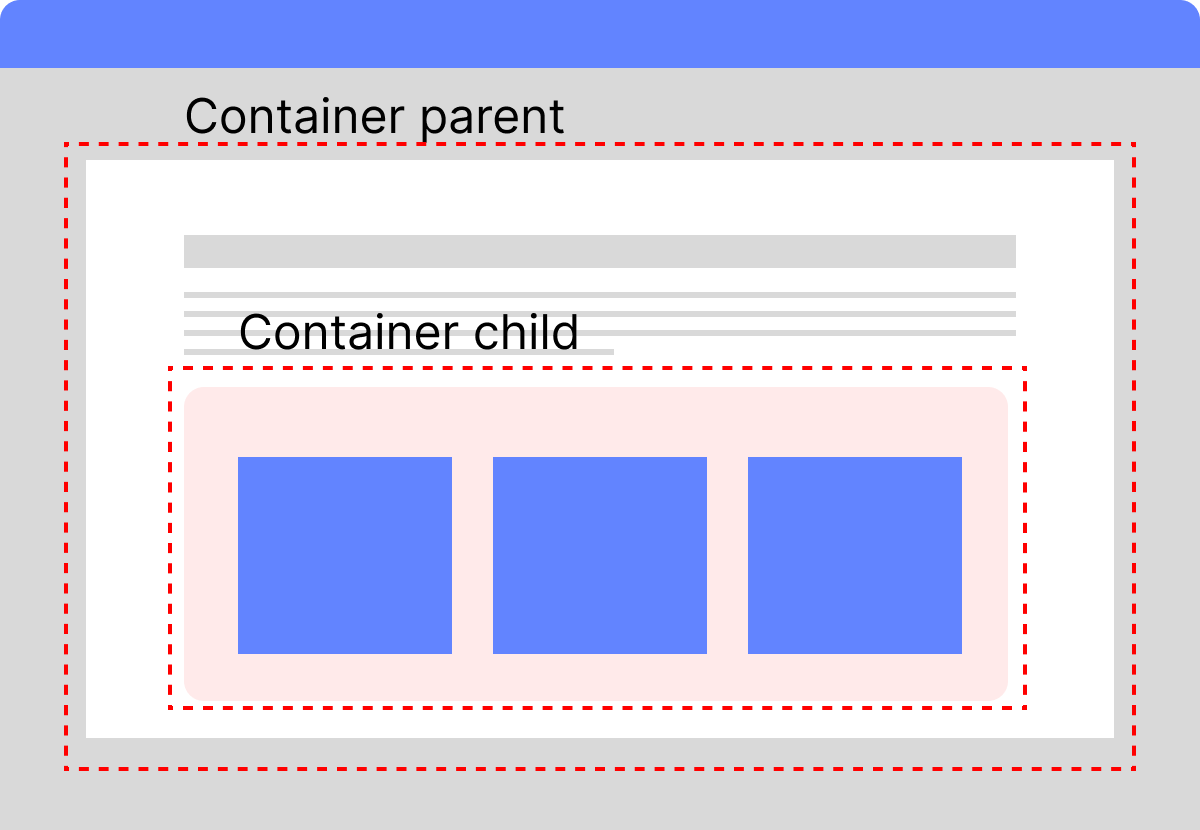Viewport: 1200px width, 830px height.
Task: Click the first thin gray text line
Action: click(600, 295)
